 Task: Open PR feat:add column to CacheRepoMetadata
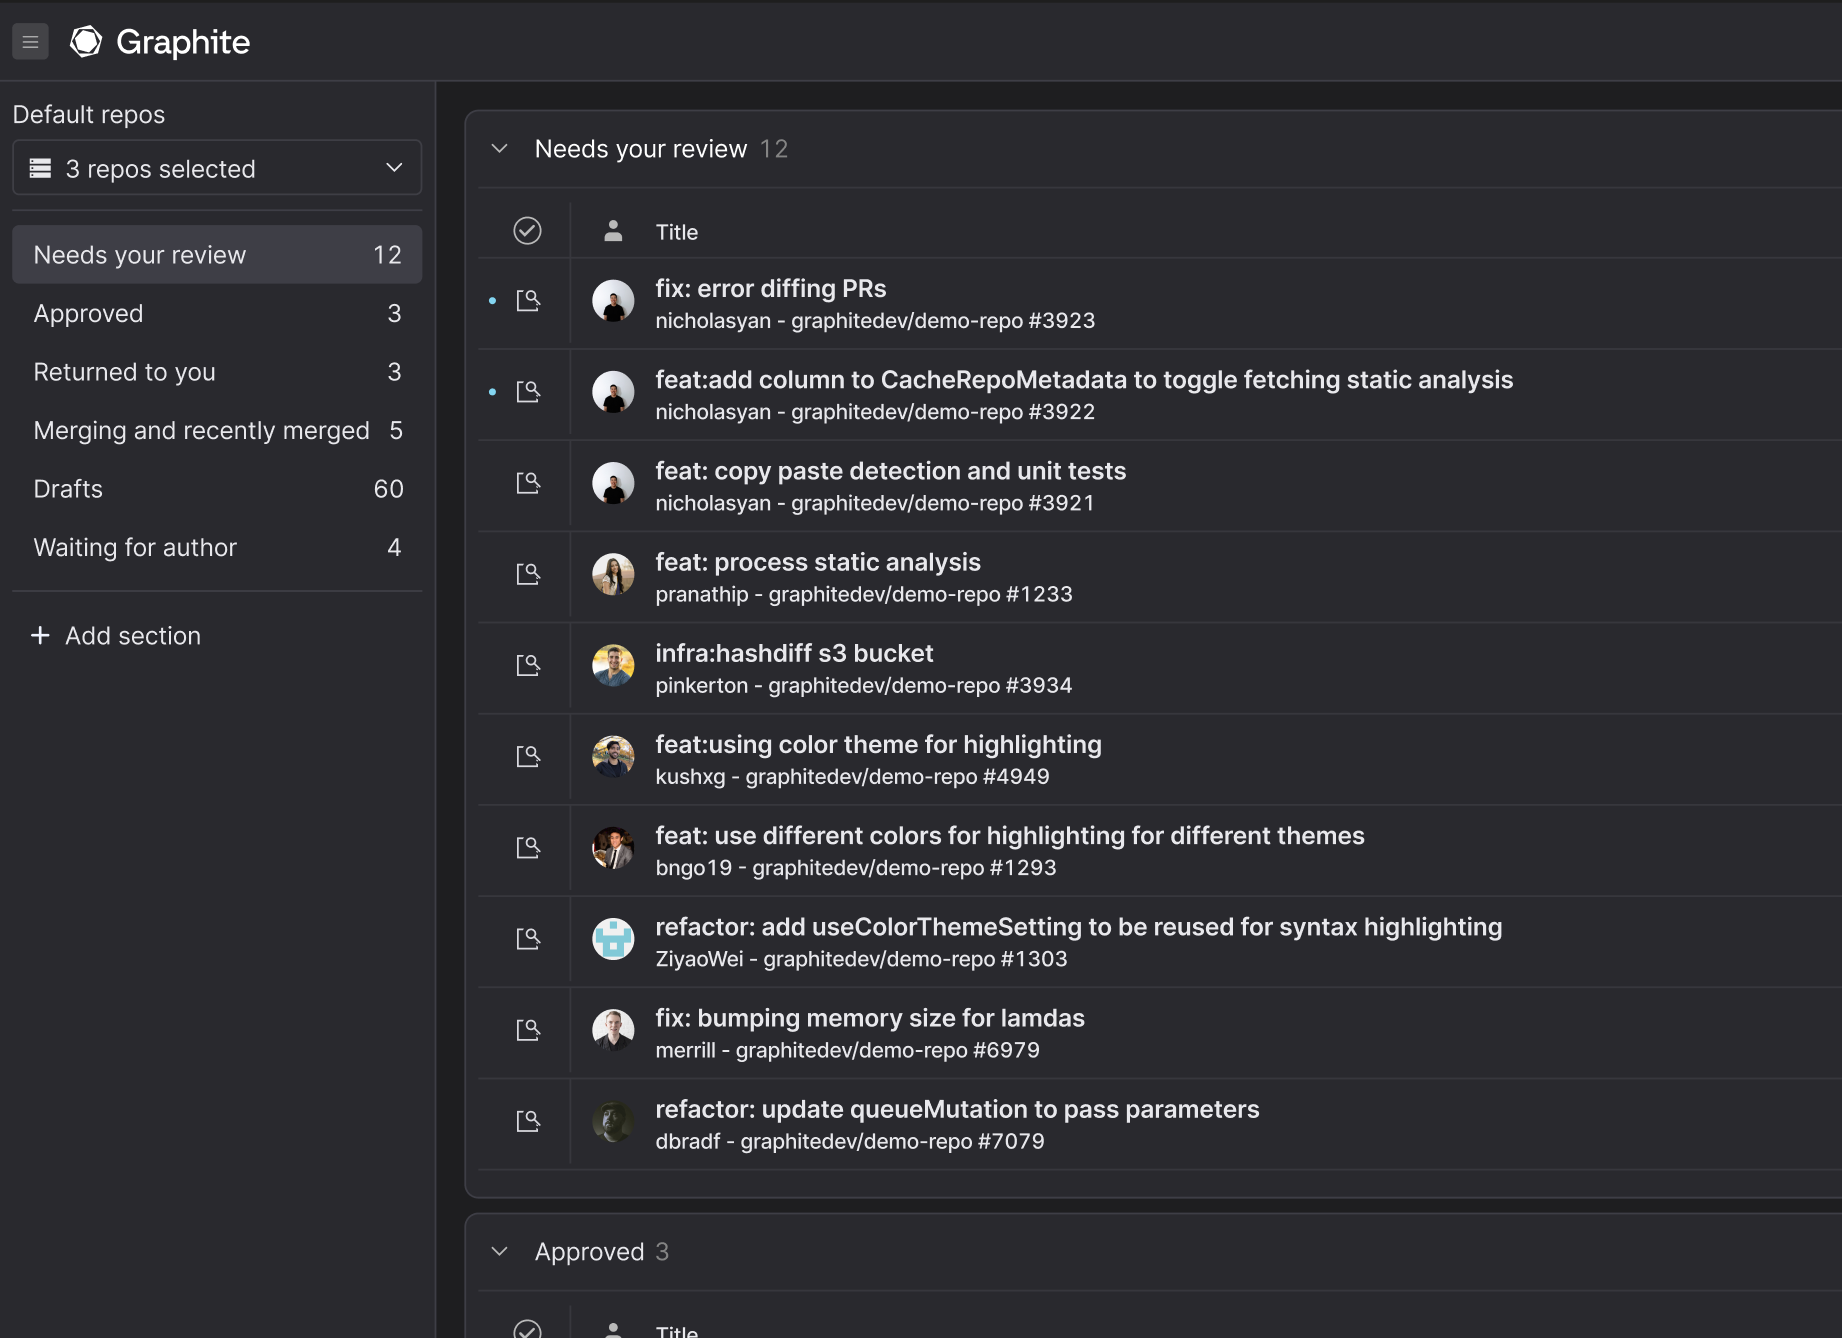1084,380
